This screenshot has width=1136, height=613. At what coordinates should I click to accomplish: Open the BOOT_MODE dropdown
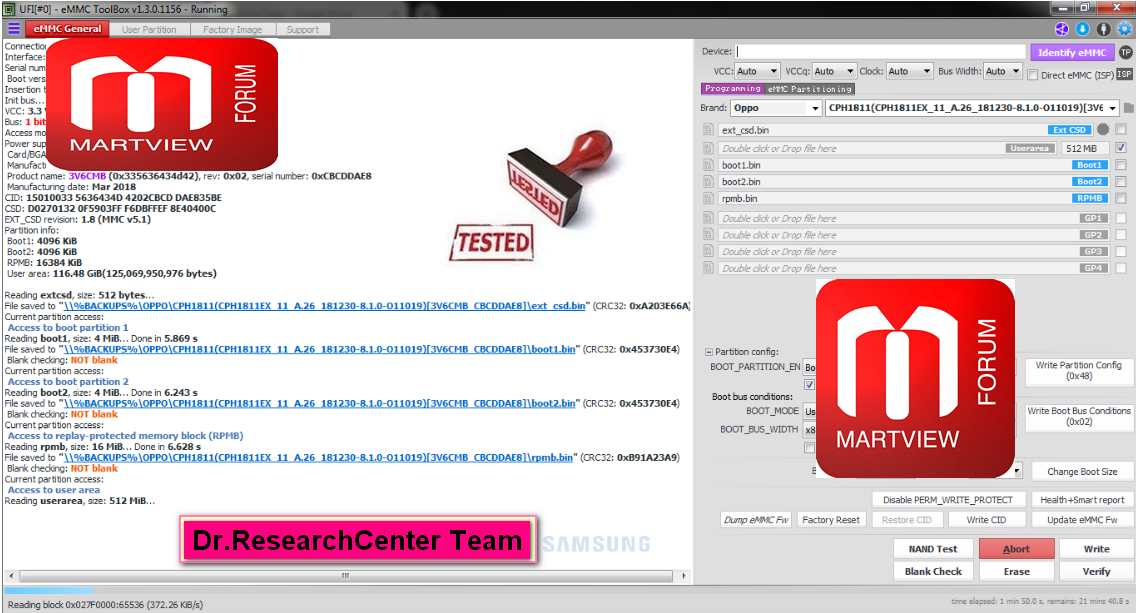point(810,411)
